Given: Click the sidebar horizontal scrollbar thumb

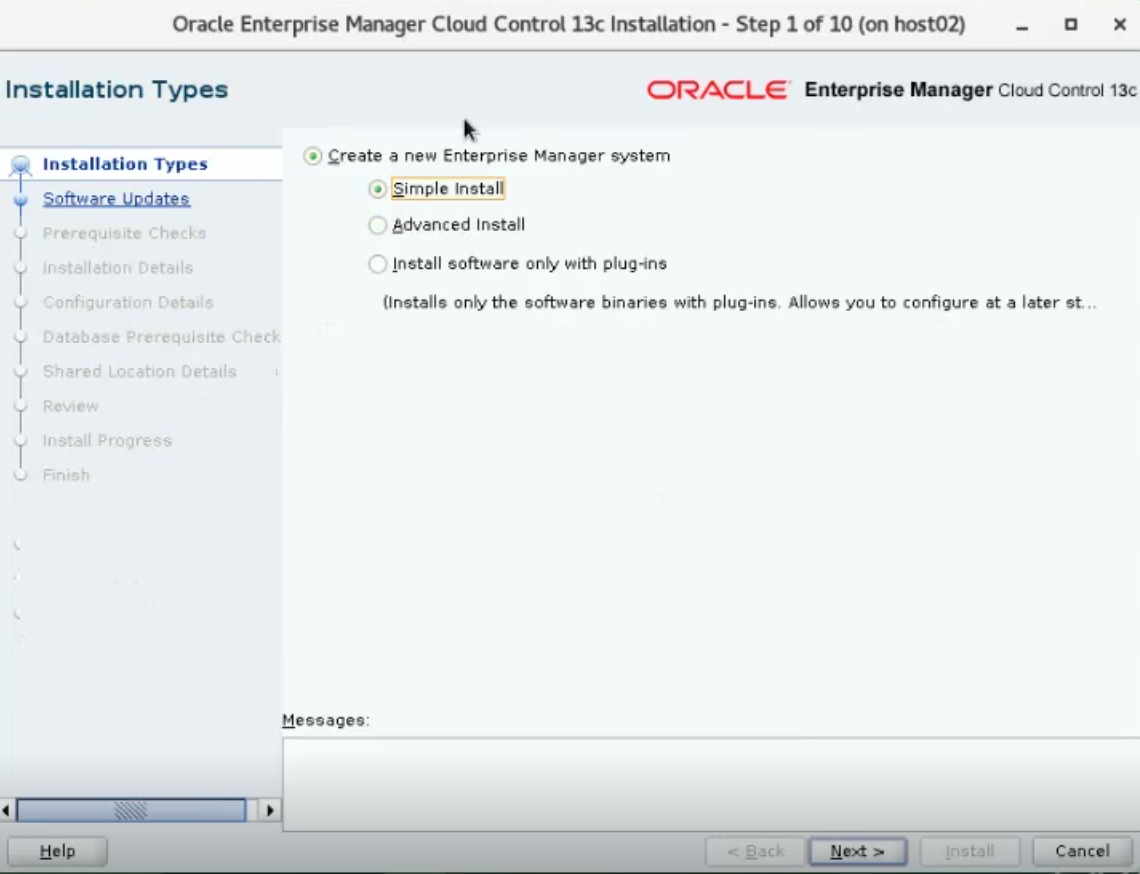Looking at the screenshot, I should click(132, 810).
